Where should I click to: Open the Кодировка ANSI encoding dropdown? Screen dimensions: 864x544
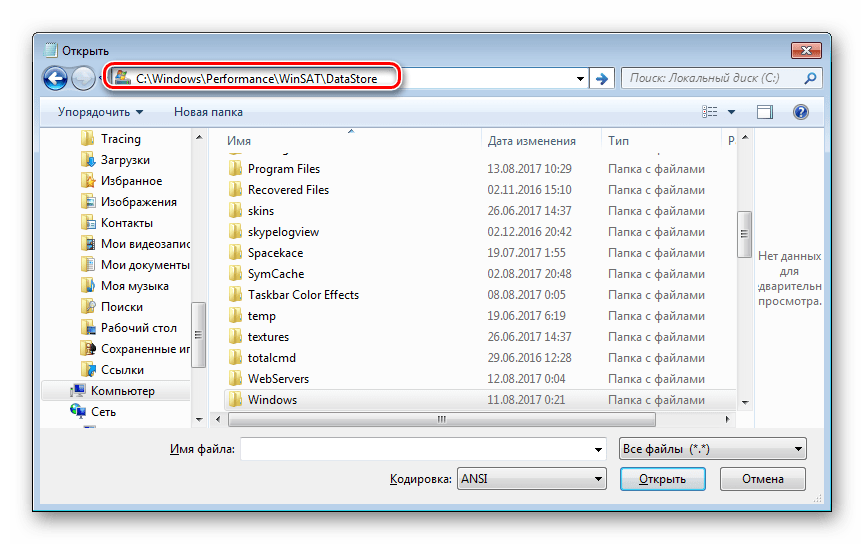(x=532, y=478)
